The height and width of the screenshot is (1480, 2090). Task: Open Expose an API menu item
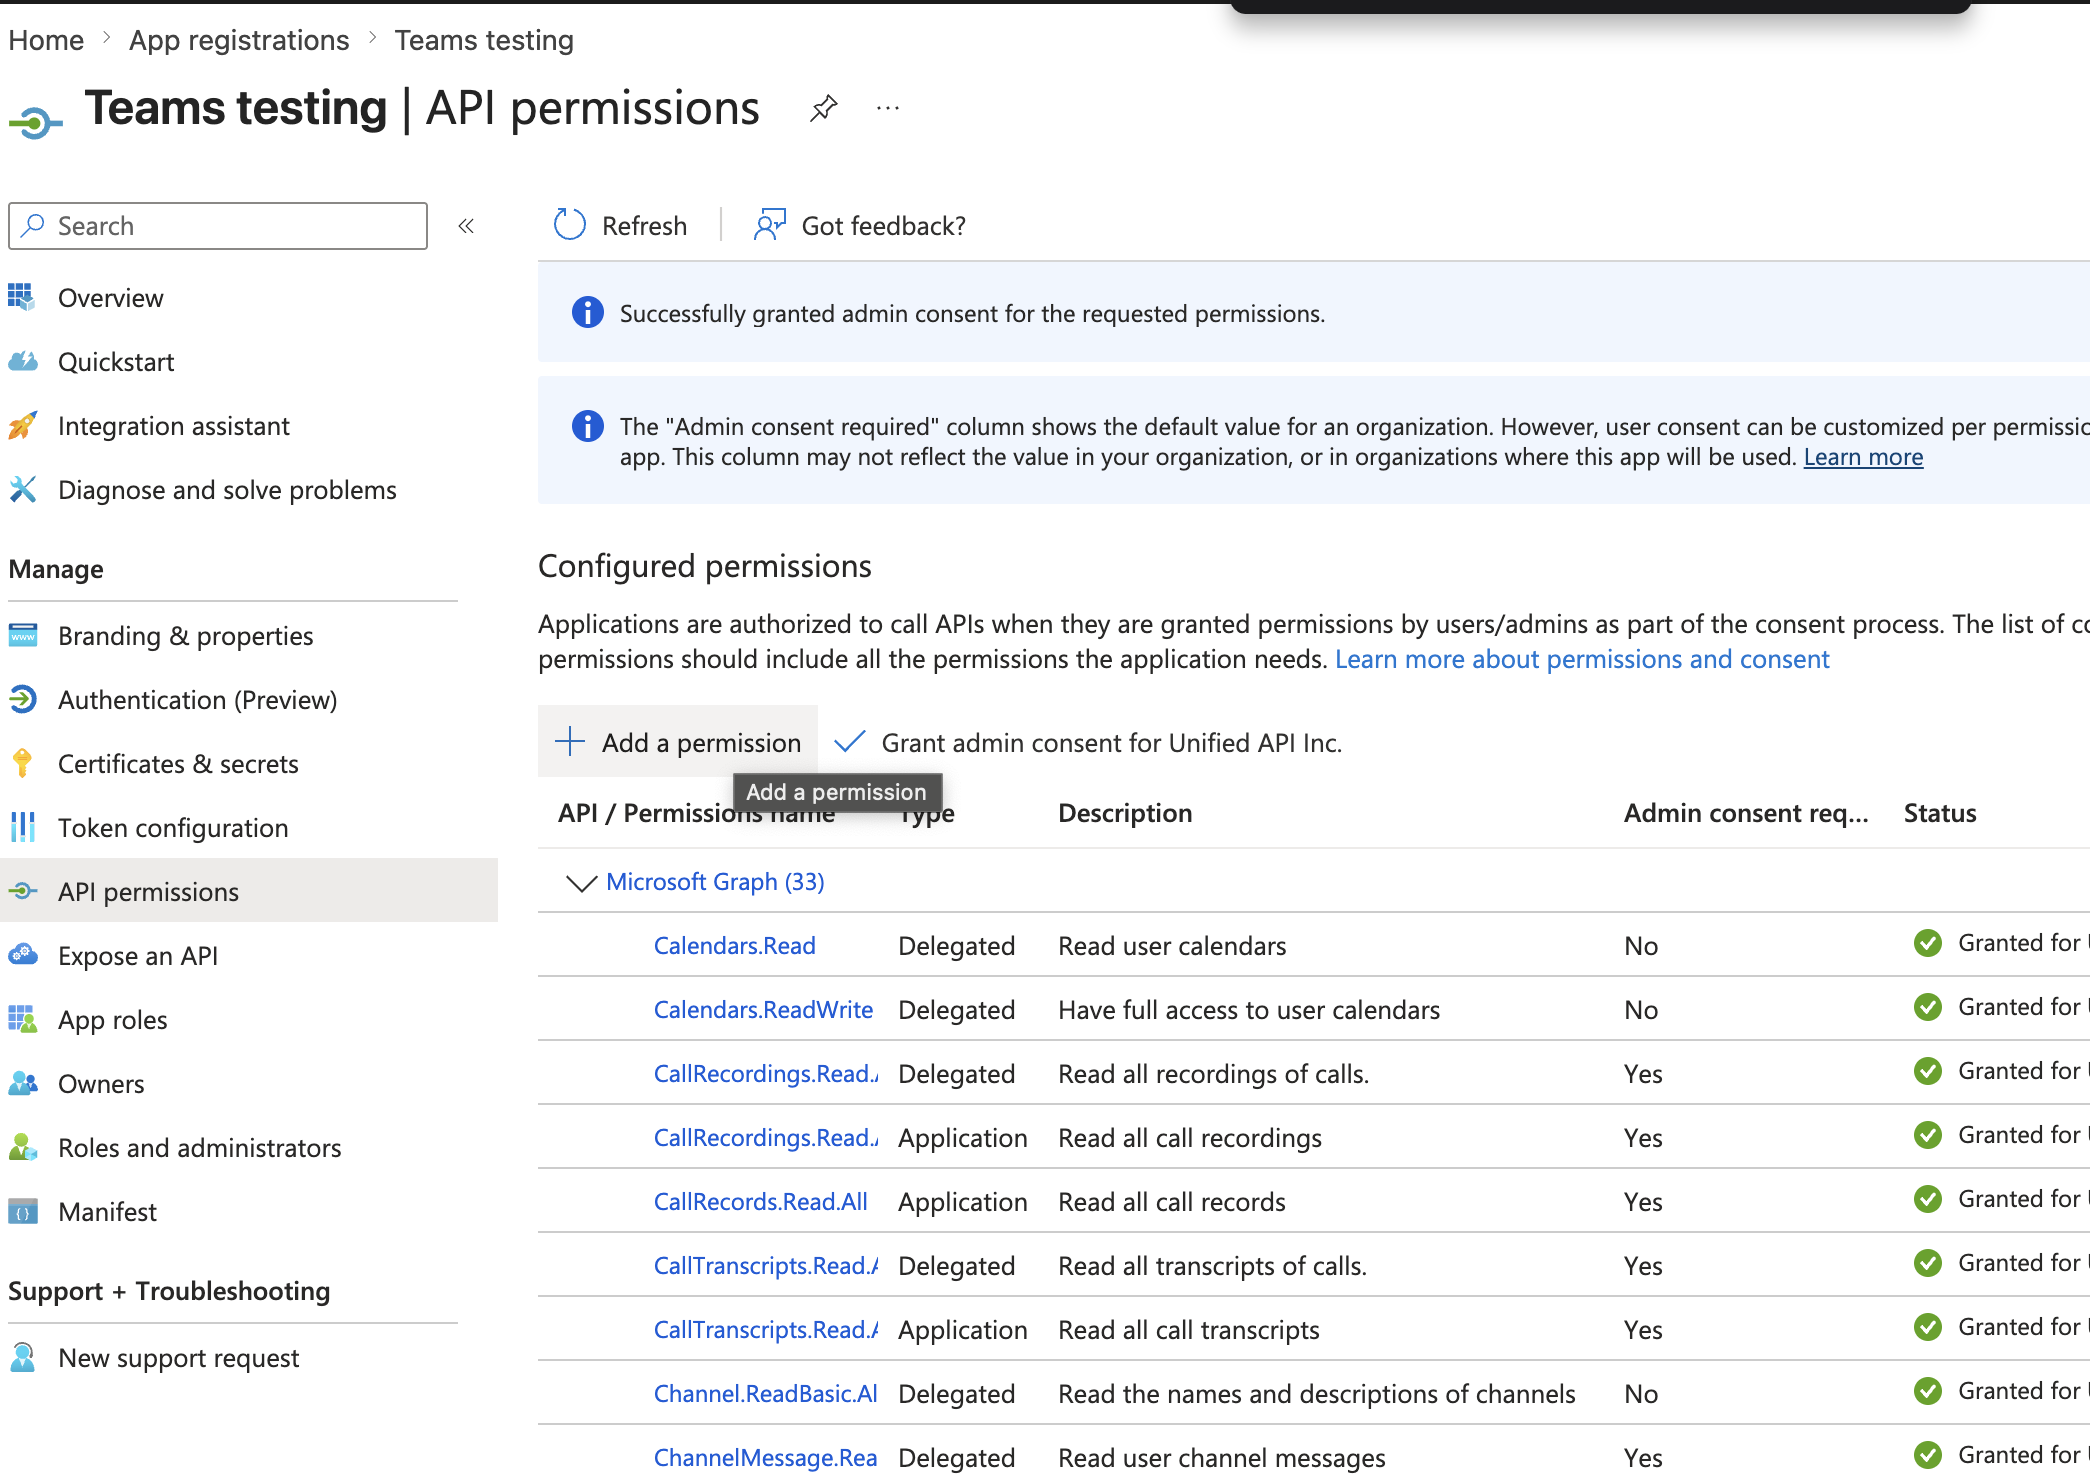[x=138, y=956]
